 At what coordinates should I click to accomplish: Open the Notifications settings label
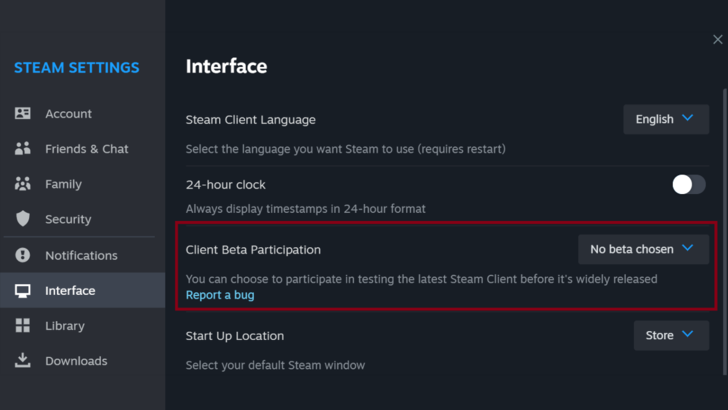point(80,255)
